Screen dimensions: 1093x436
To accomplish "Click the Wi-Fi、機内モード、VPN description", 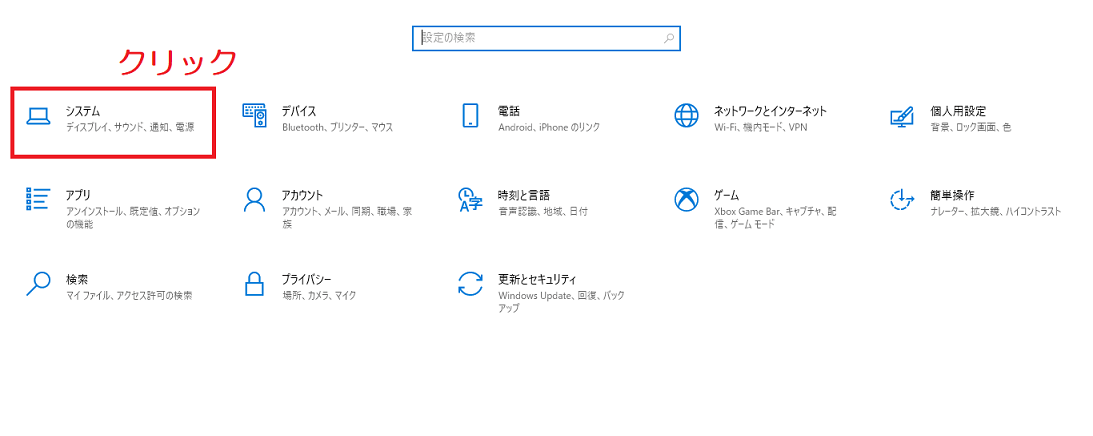I will (x=760, y=128).
